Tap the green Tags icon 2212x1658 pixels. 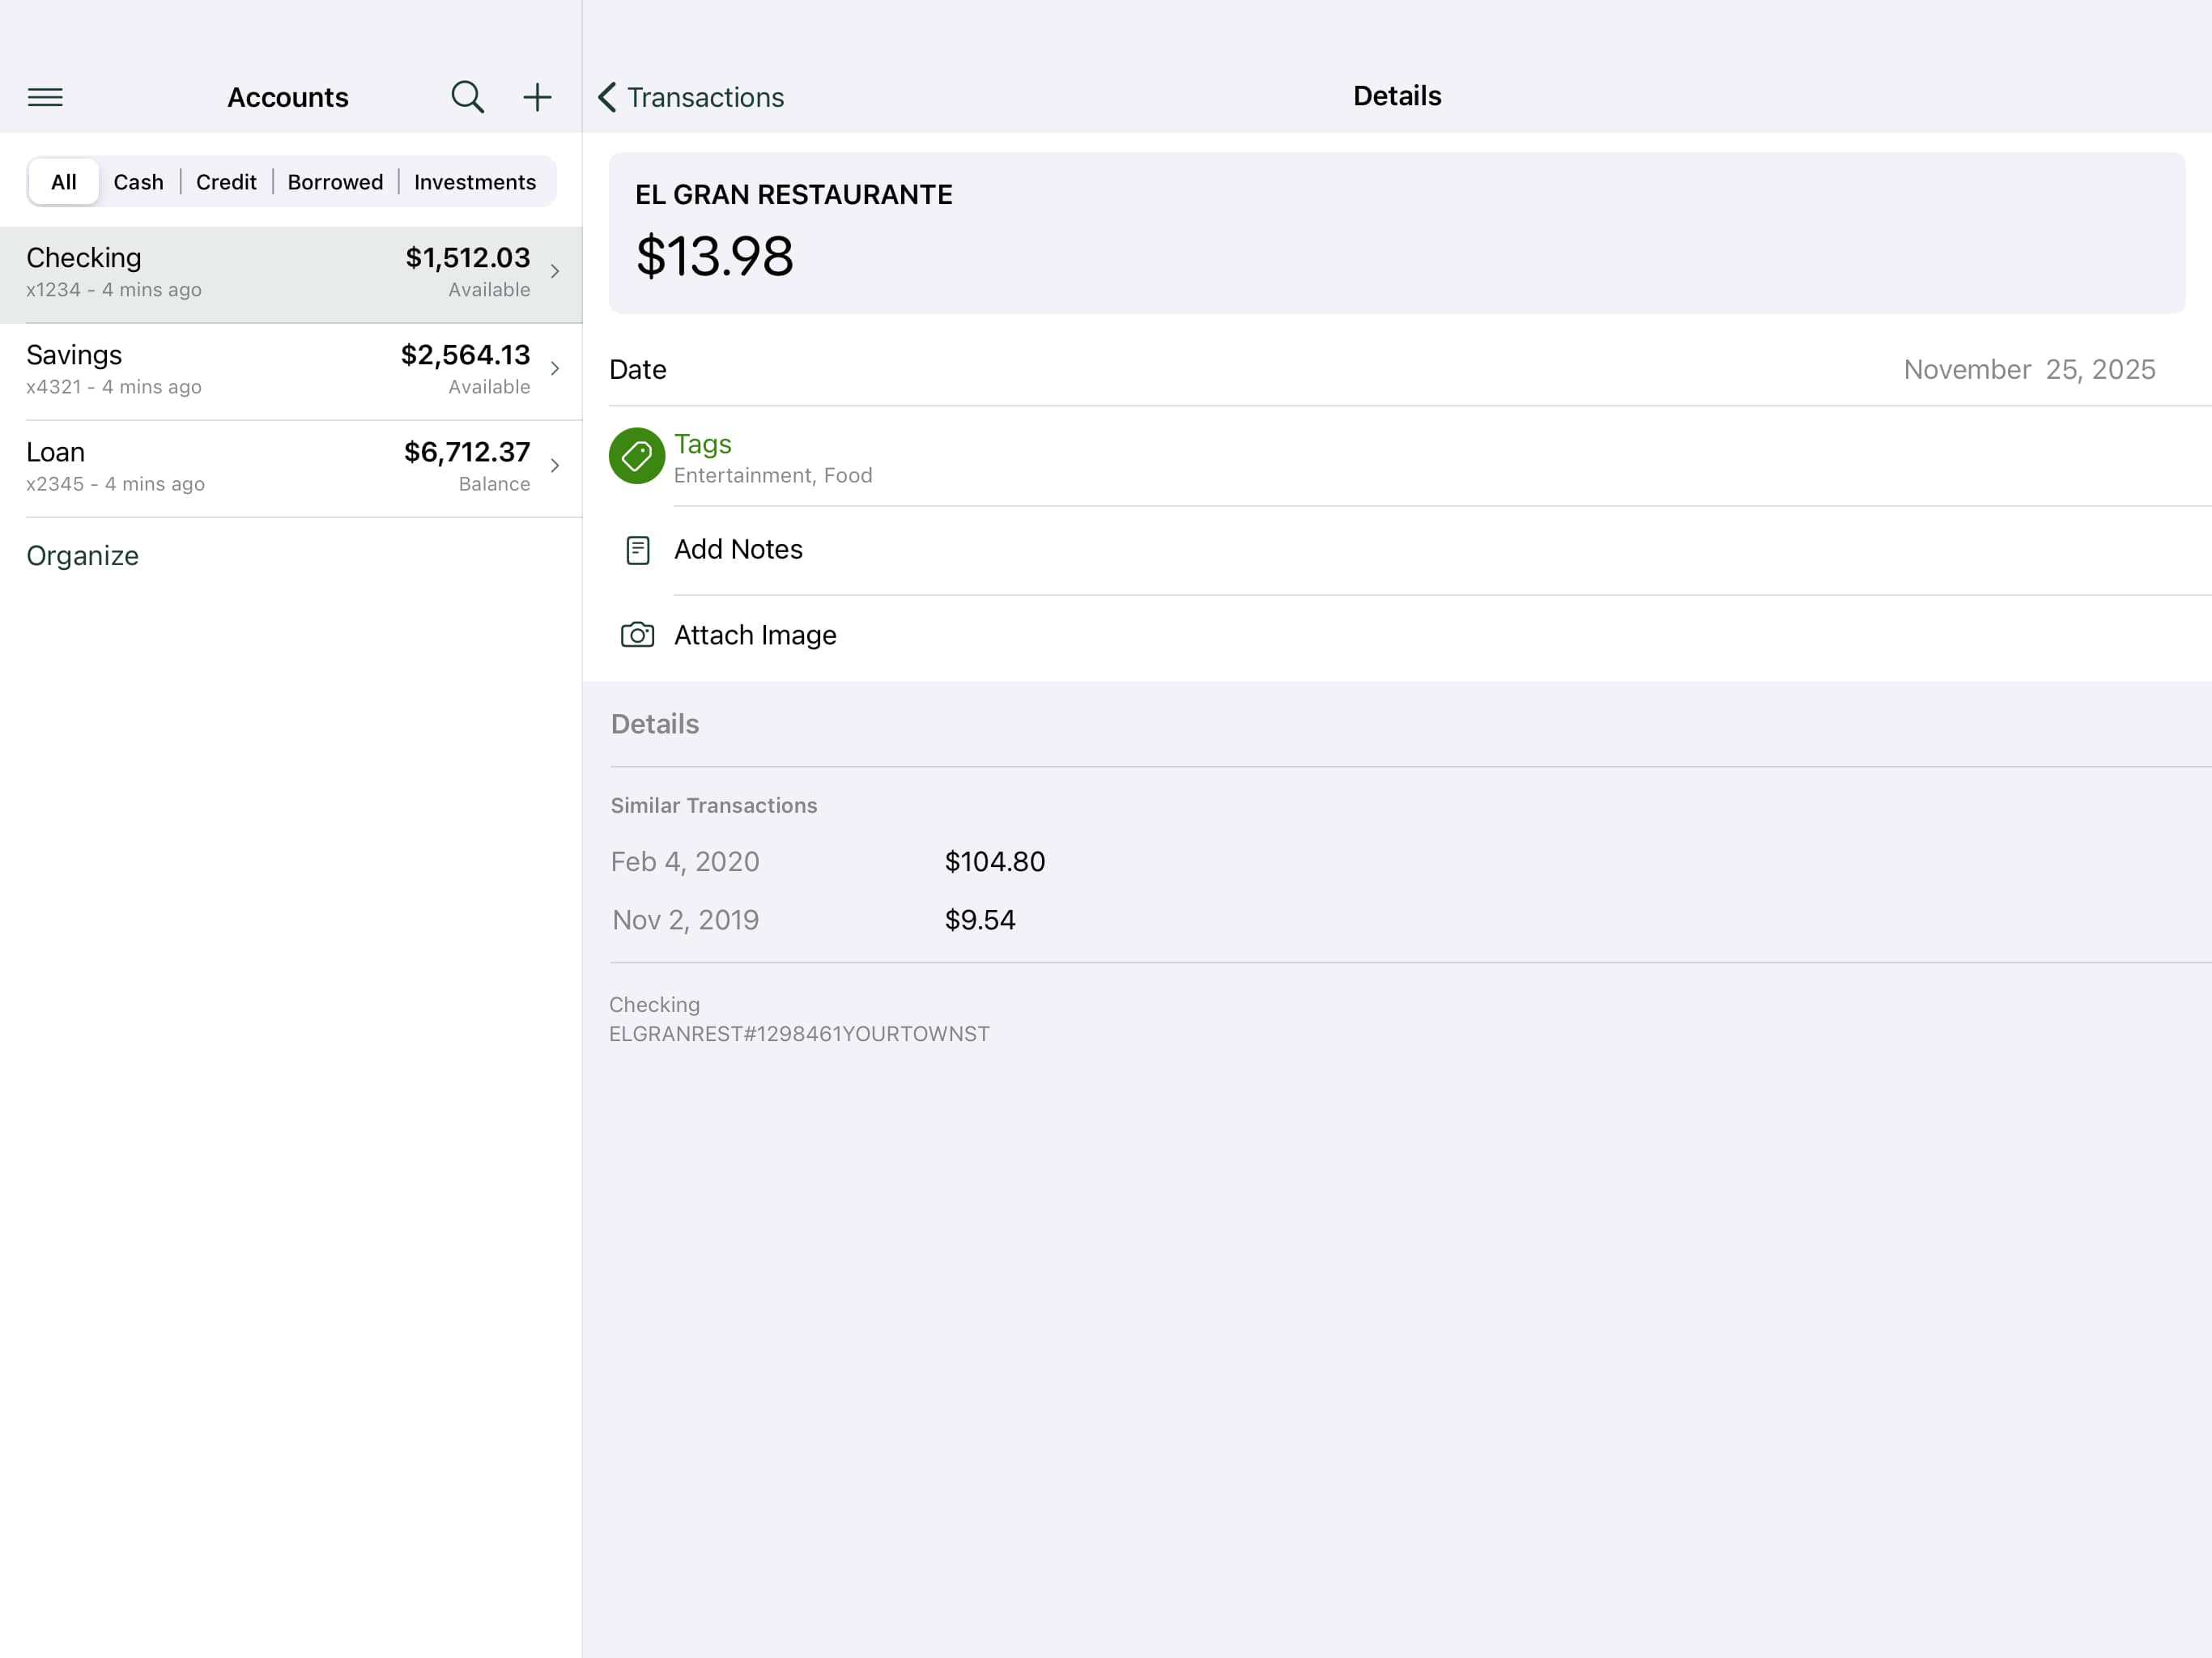637,456
